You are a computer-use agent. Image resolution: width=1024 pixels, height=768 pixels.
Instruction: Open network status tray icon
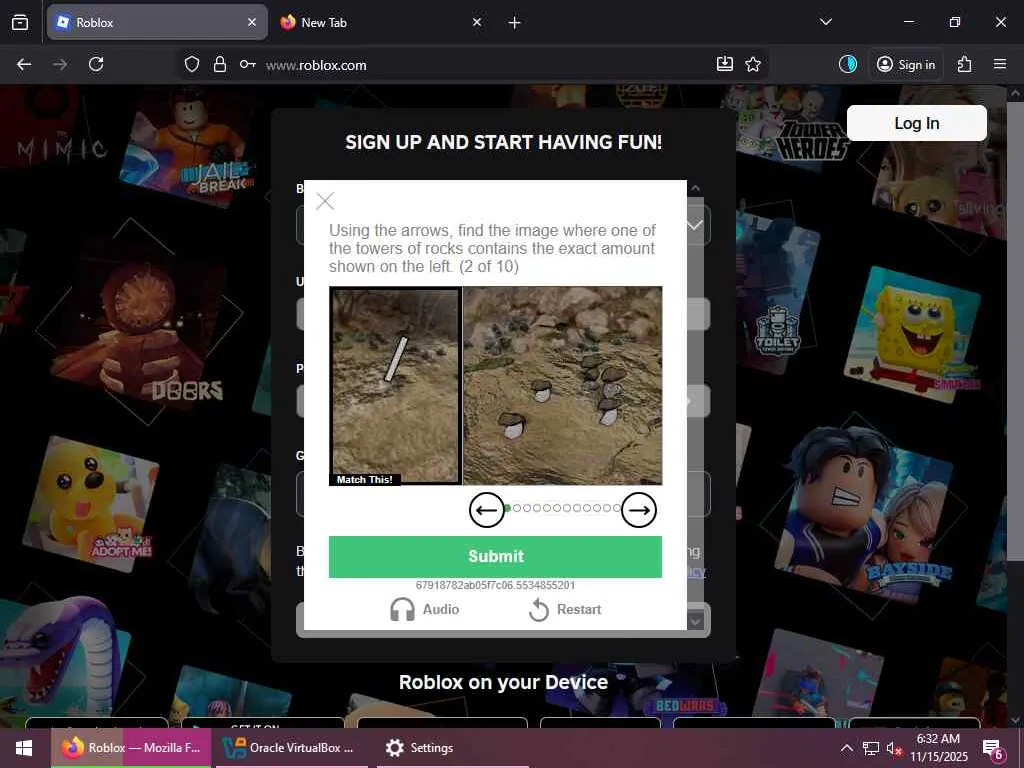pyautogui.click(x=871, y=748)
